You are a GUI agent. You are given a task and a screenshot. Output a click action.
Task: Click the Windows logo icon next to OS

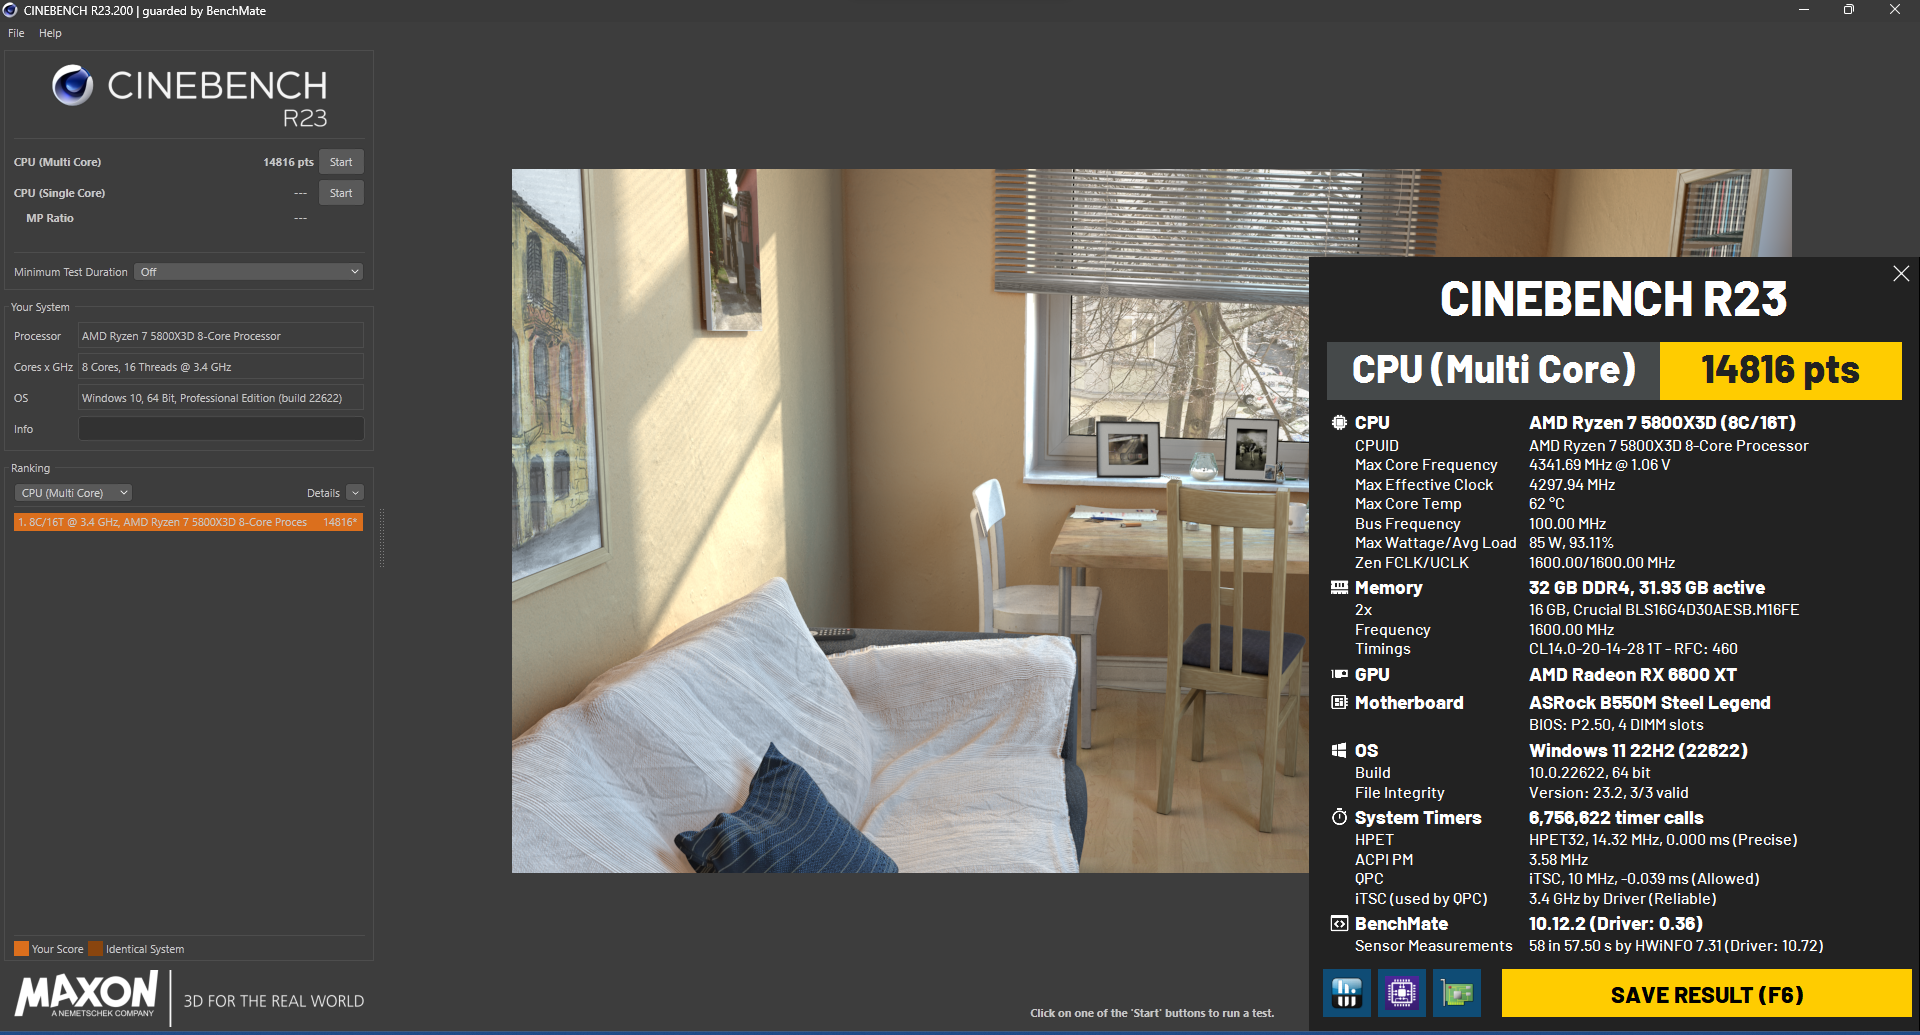point(1340,750)
